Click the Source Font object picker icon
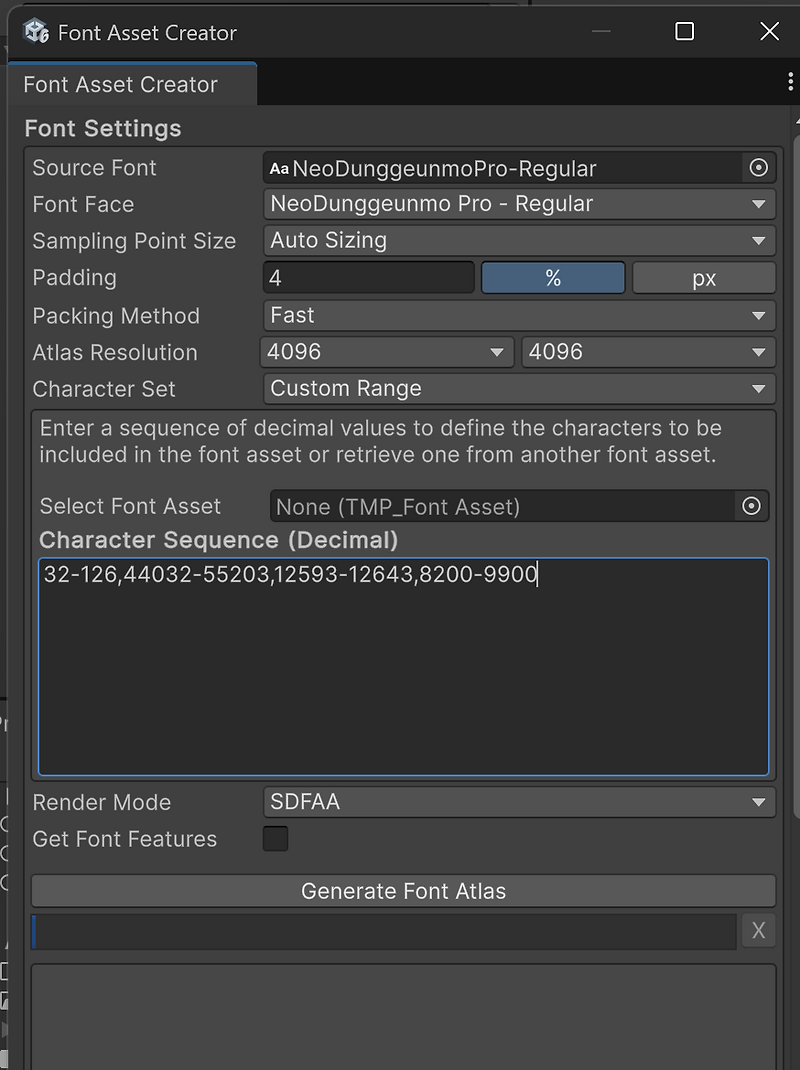The image size is (800, 1070). pyautogui.click(x=758, y=168)
